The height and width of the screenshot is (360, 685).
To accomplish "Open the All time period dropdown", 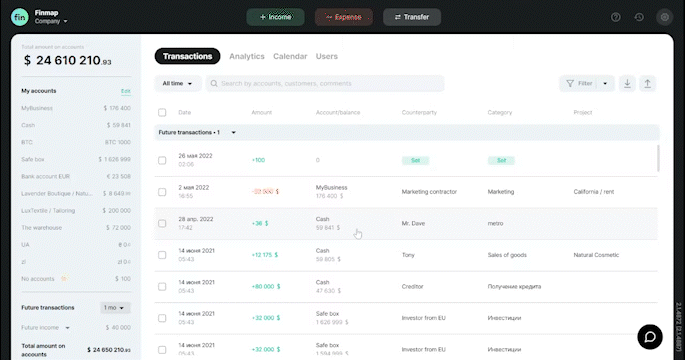I will (177, 83).
